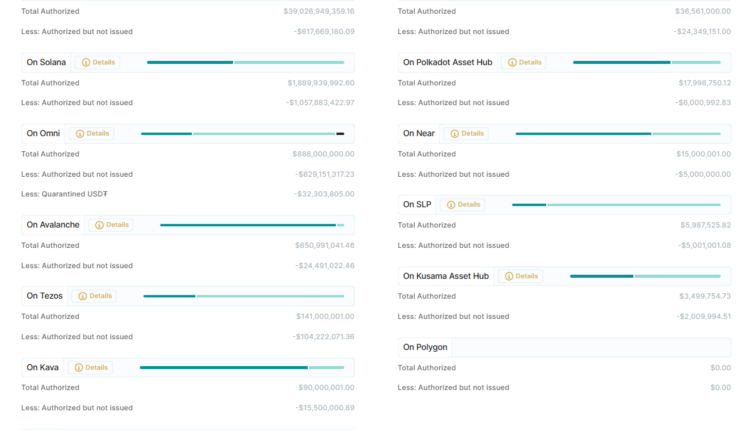Select the On Kava section label
The width and height of the screenshot is (750, 430).
click(42, 367)
